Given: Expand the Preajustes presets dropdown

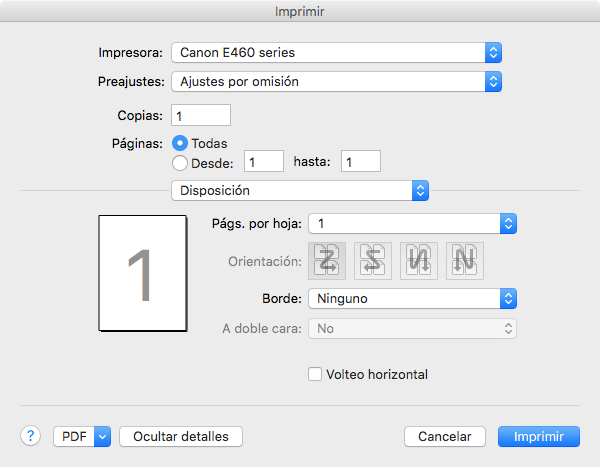Looking at the screenshot, I should (x=336, y=81).
